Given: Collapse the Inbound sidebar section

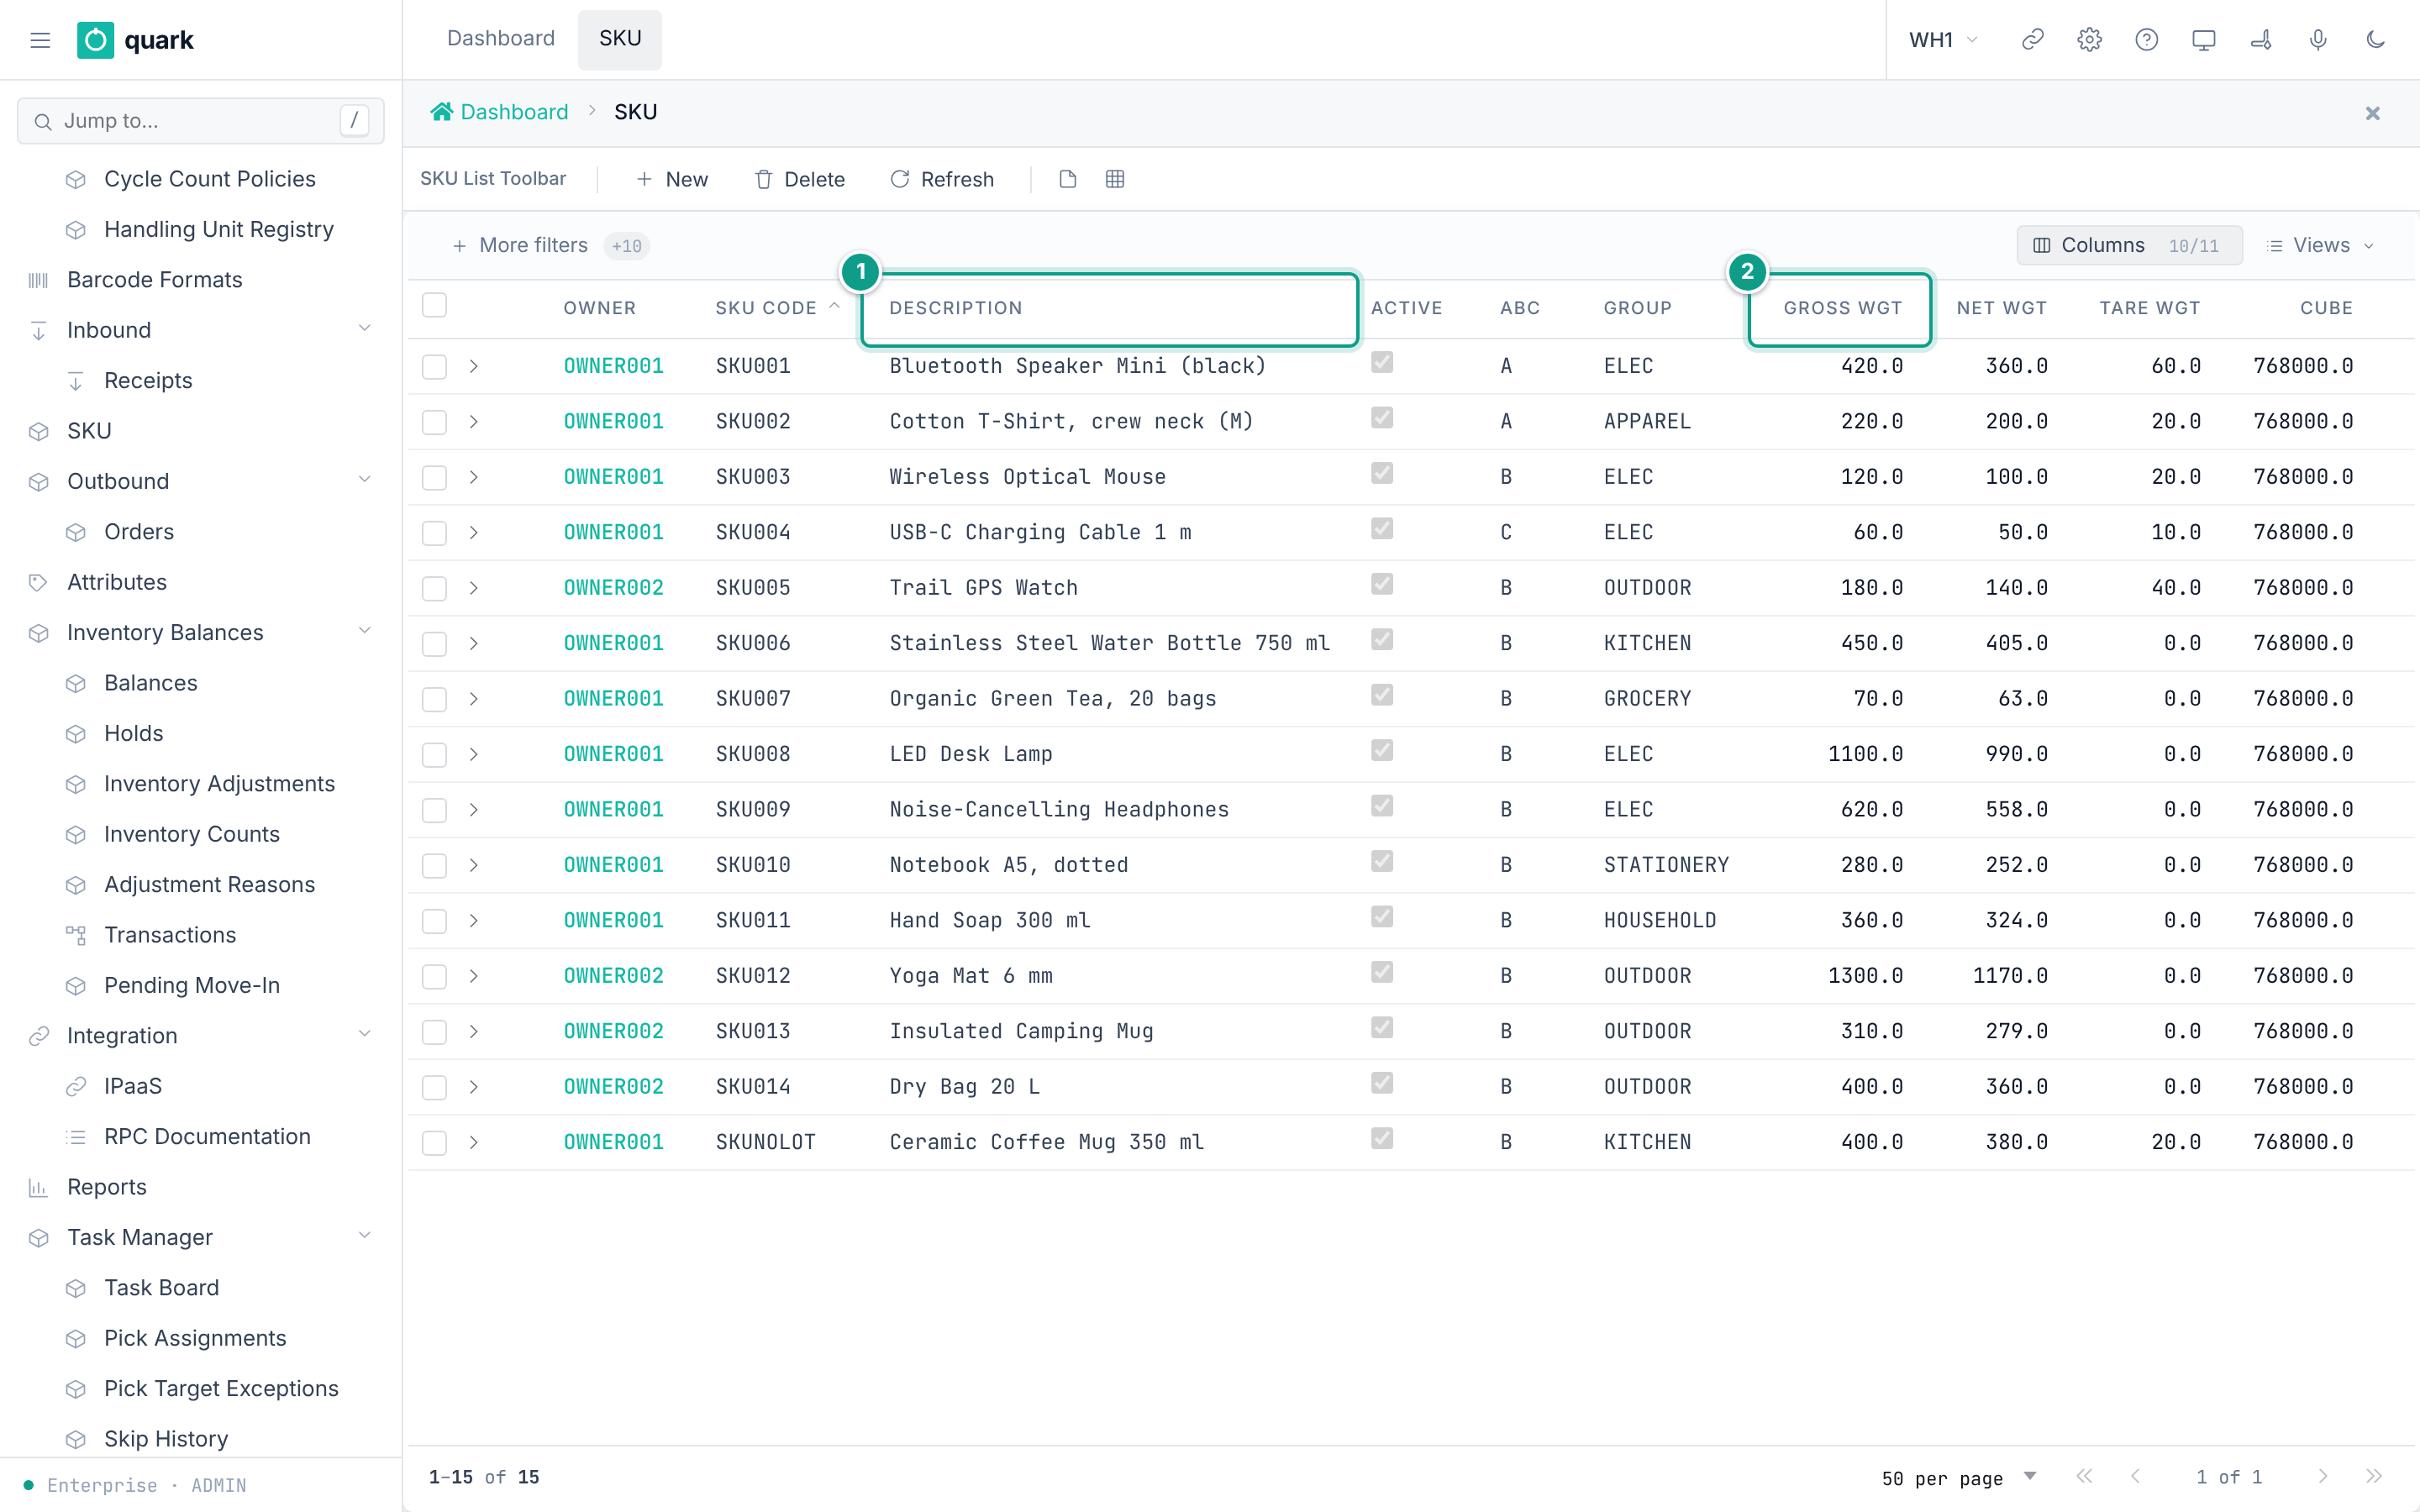Looking at the screenshot, I should point(365,329).
